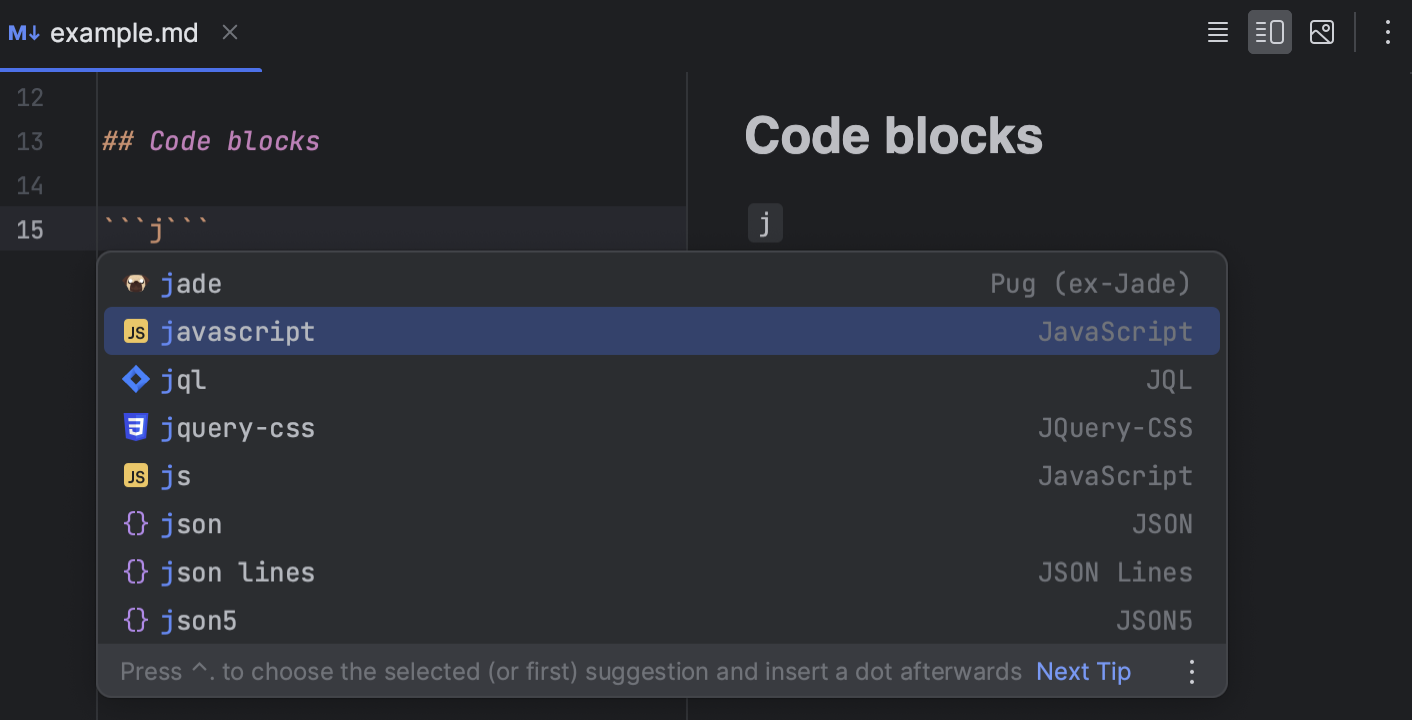Viewport: 1412px width, 720px height.
Task: Click the JS icon beside javascript suggestion
Action: pyautogui.click(x=135, y=331)
